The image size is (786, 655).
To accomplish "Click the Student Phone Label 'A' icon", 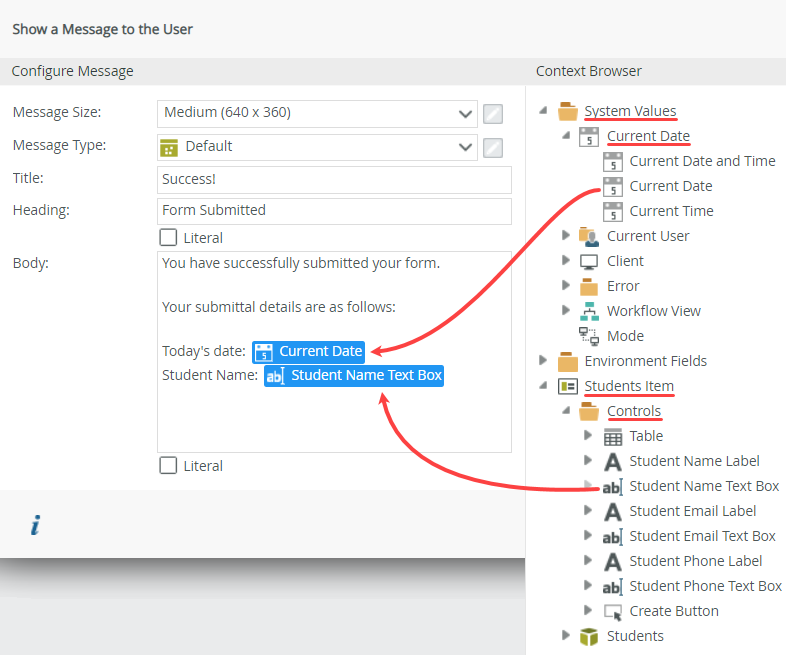I will 613,562.
